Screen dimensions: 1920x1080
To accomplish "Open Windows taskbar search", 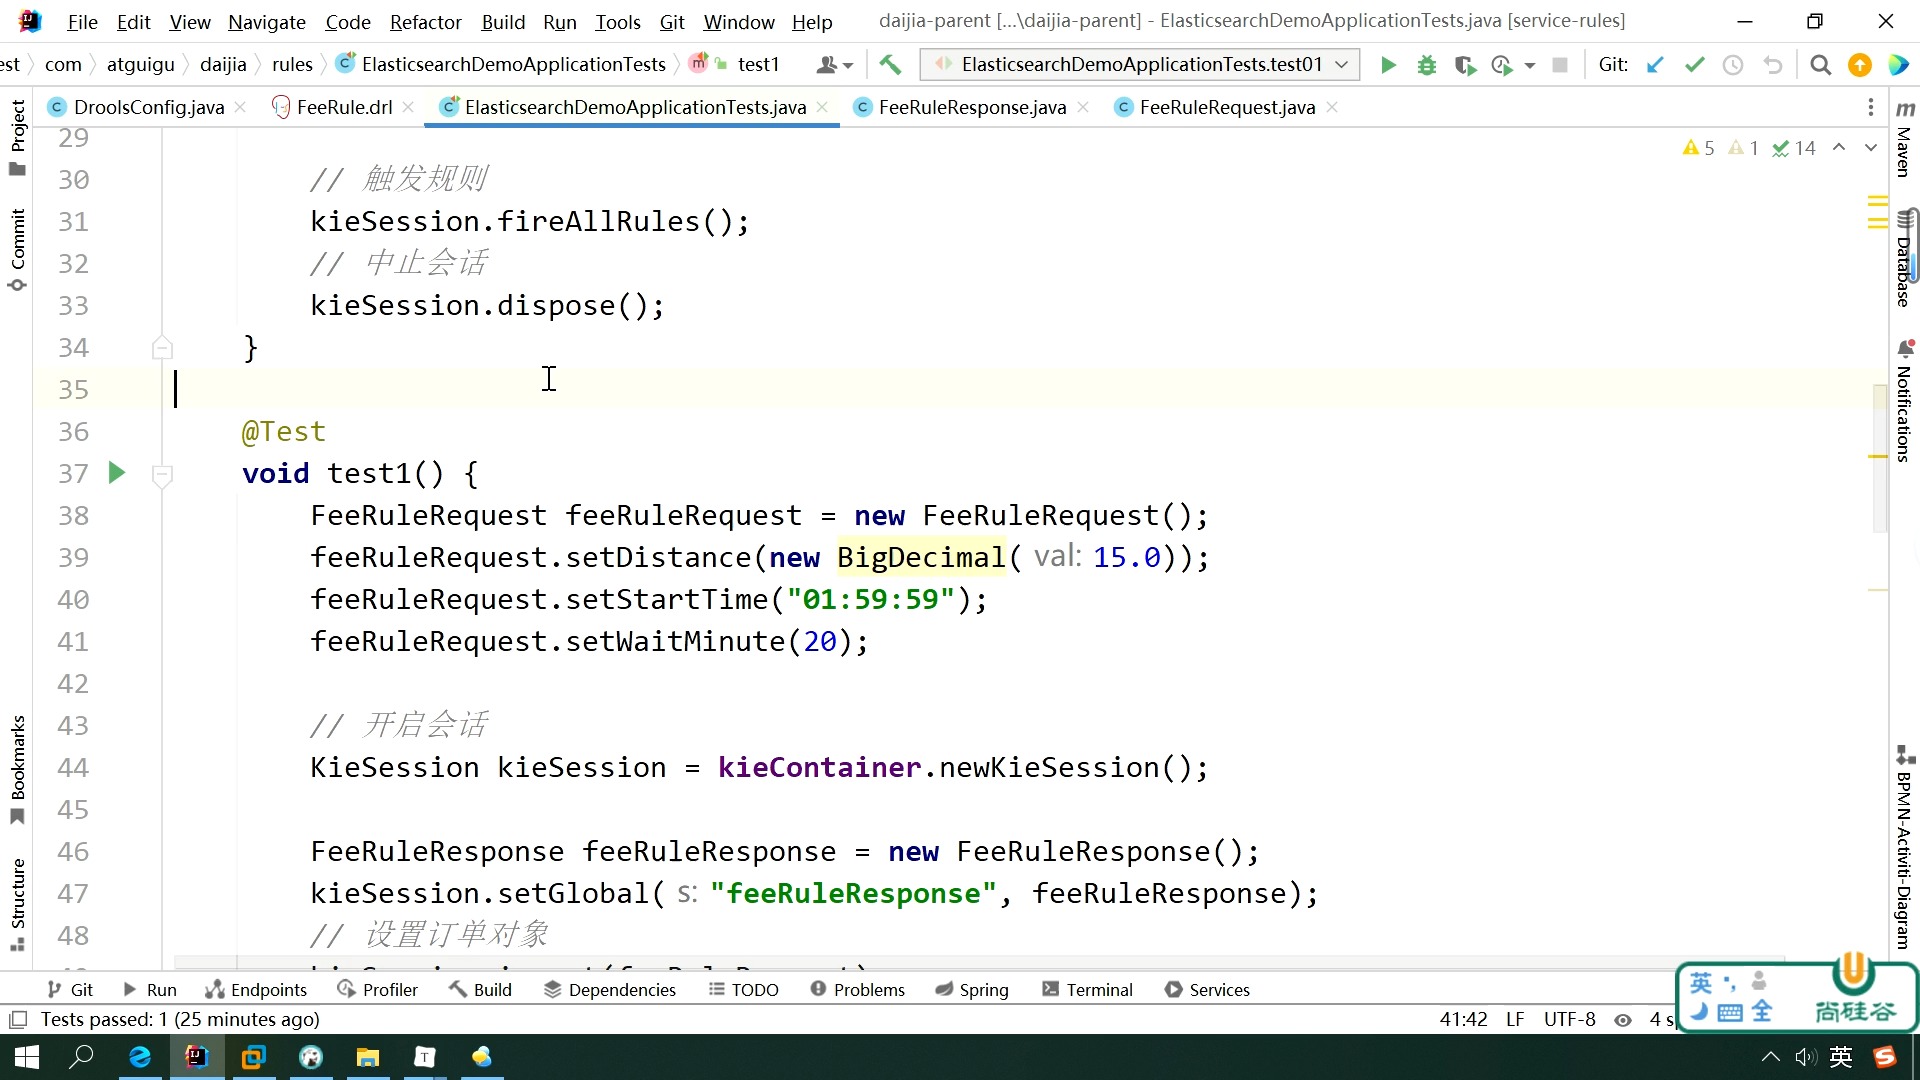I will tap(81, 1057).
